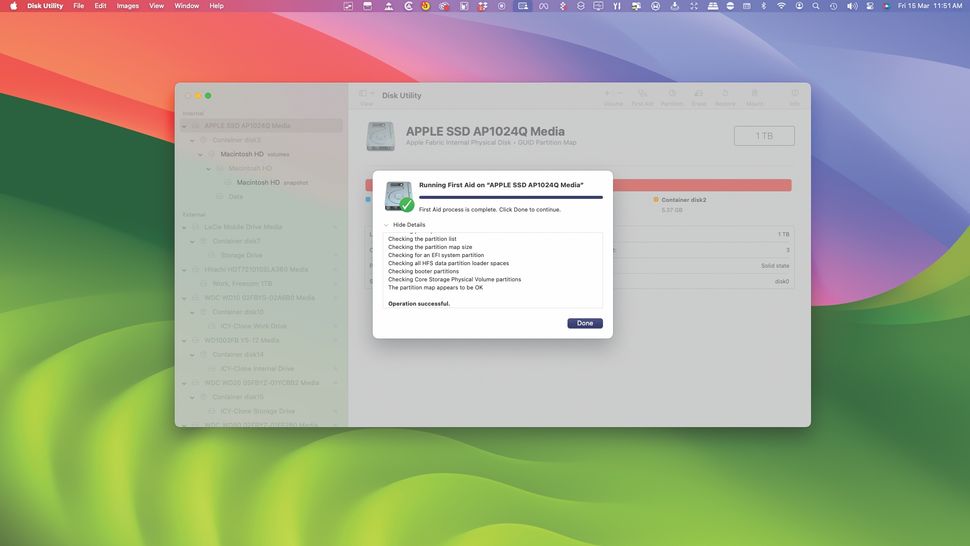Collapse APPLE SSD AP1024Q Media tree row
970x546 pixels.
(184, 126)
